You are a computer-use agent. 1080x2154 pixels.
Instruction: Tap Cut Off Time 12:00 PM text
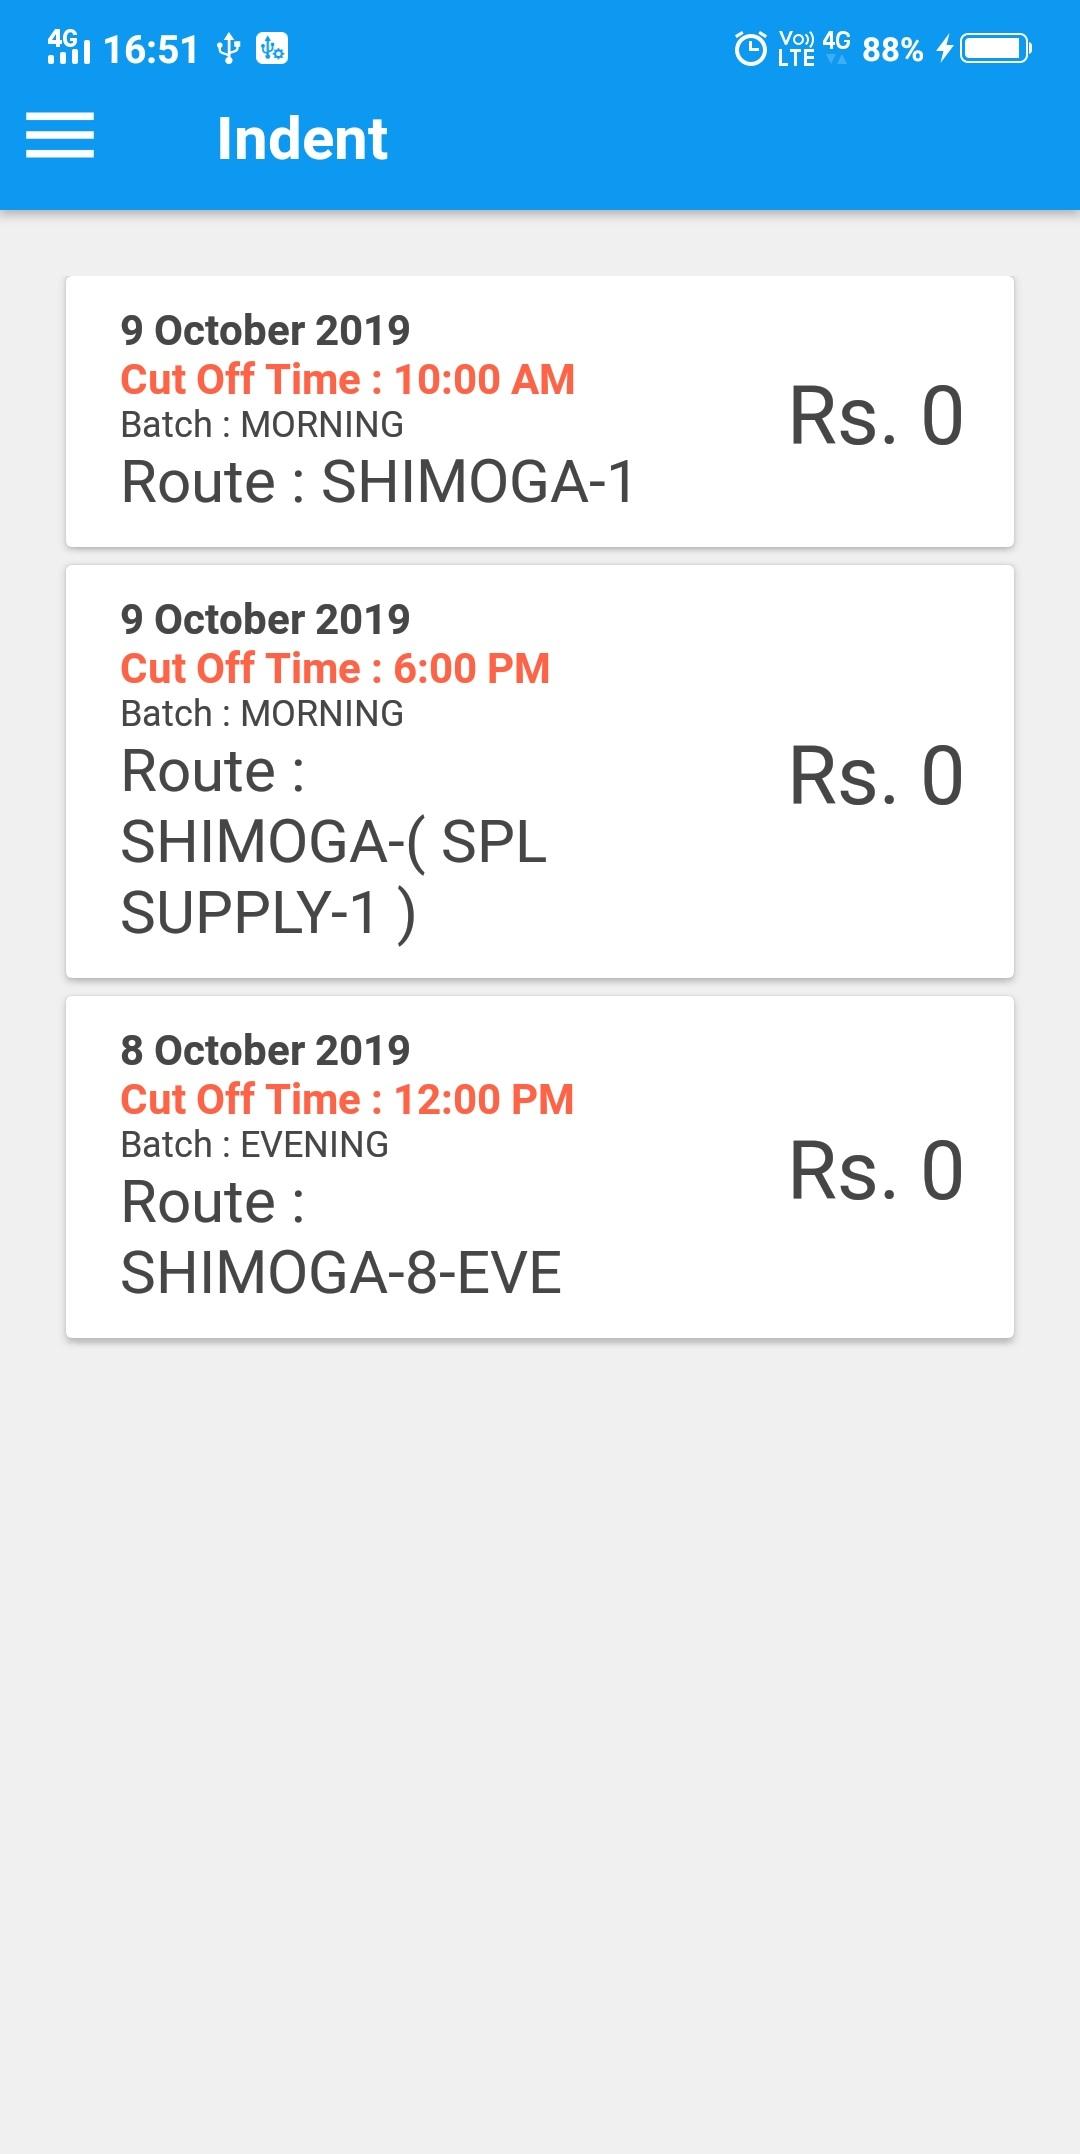[347, 1099]
